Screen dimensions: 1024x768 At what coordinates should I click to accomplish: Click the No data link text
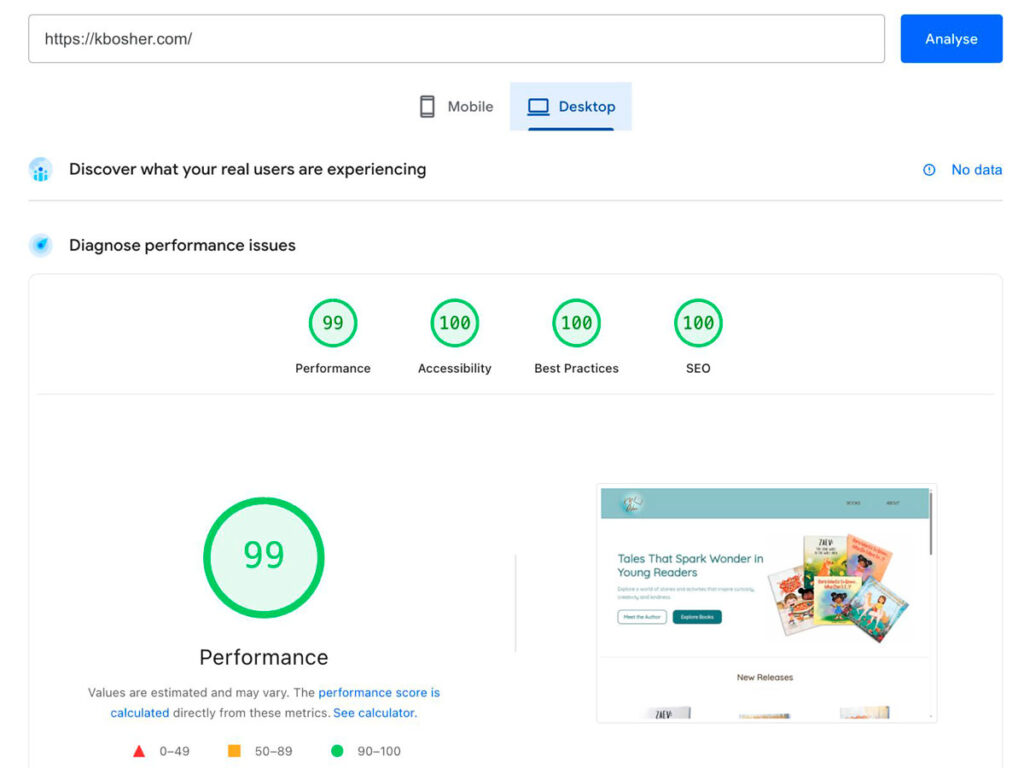click(976, 170)
